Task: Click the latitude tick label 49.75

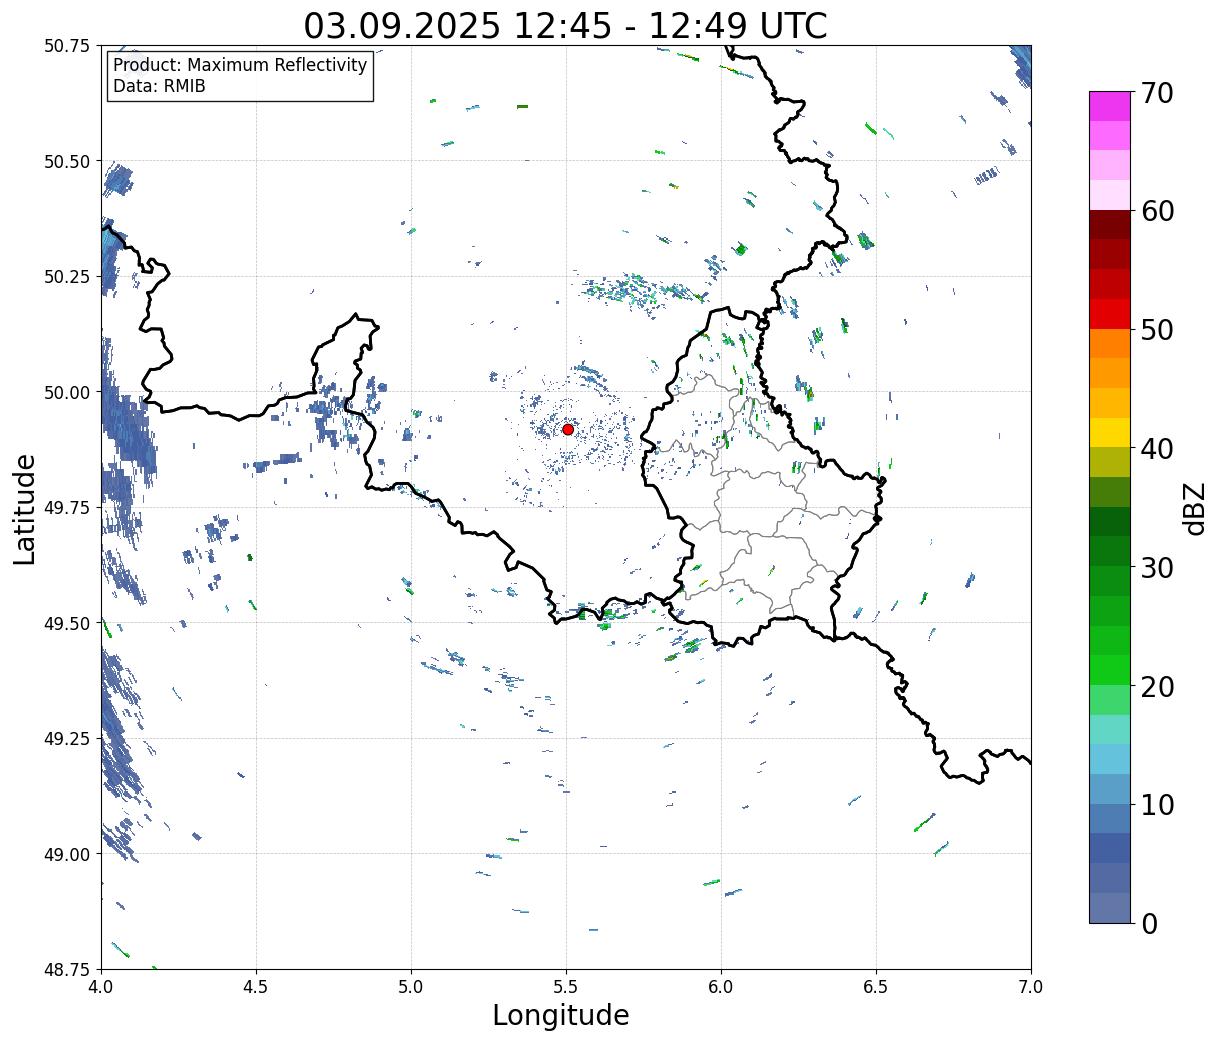Action: [x=67, y=508]
